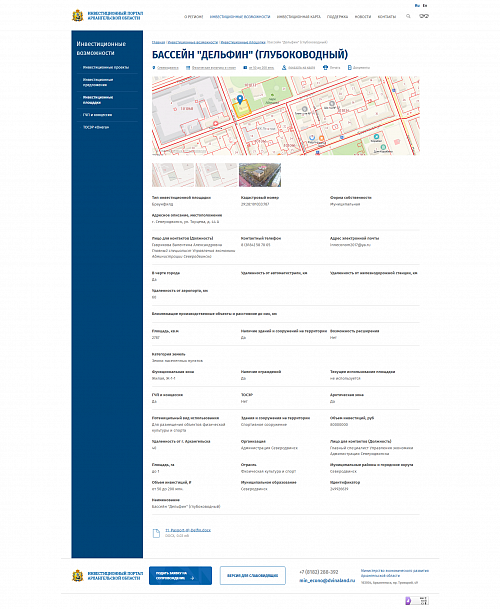Click the blue location pin on the map
500x609 pixels.
click(240, 100)
